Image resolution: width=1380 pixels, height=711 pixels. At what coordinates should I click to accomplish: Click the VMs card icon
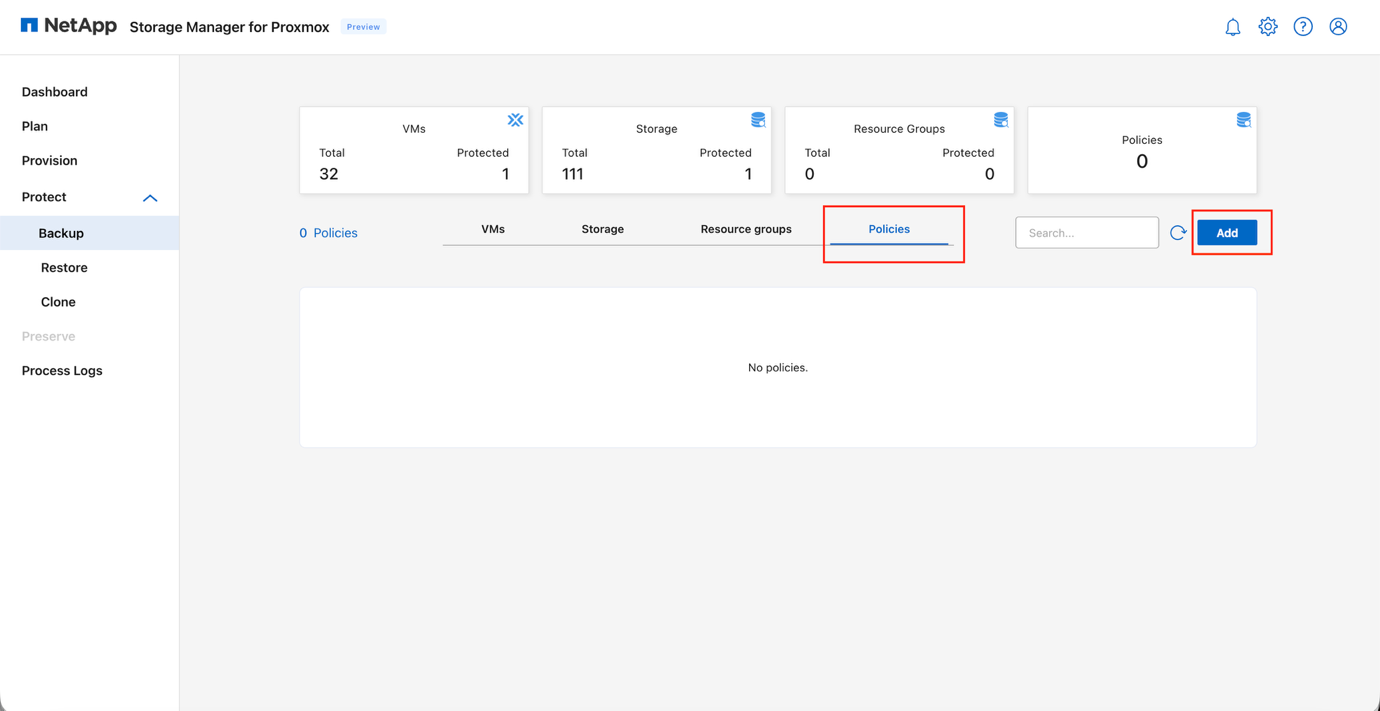point(515,119)
